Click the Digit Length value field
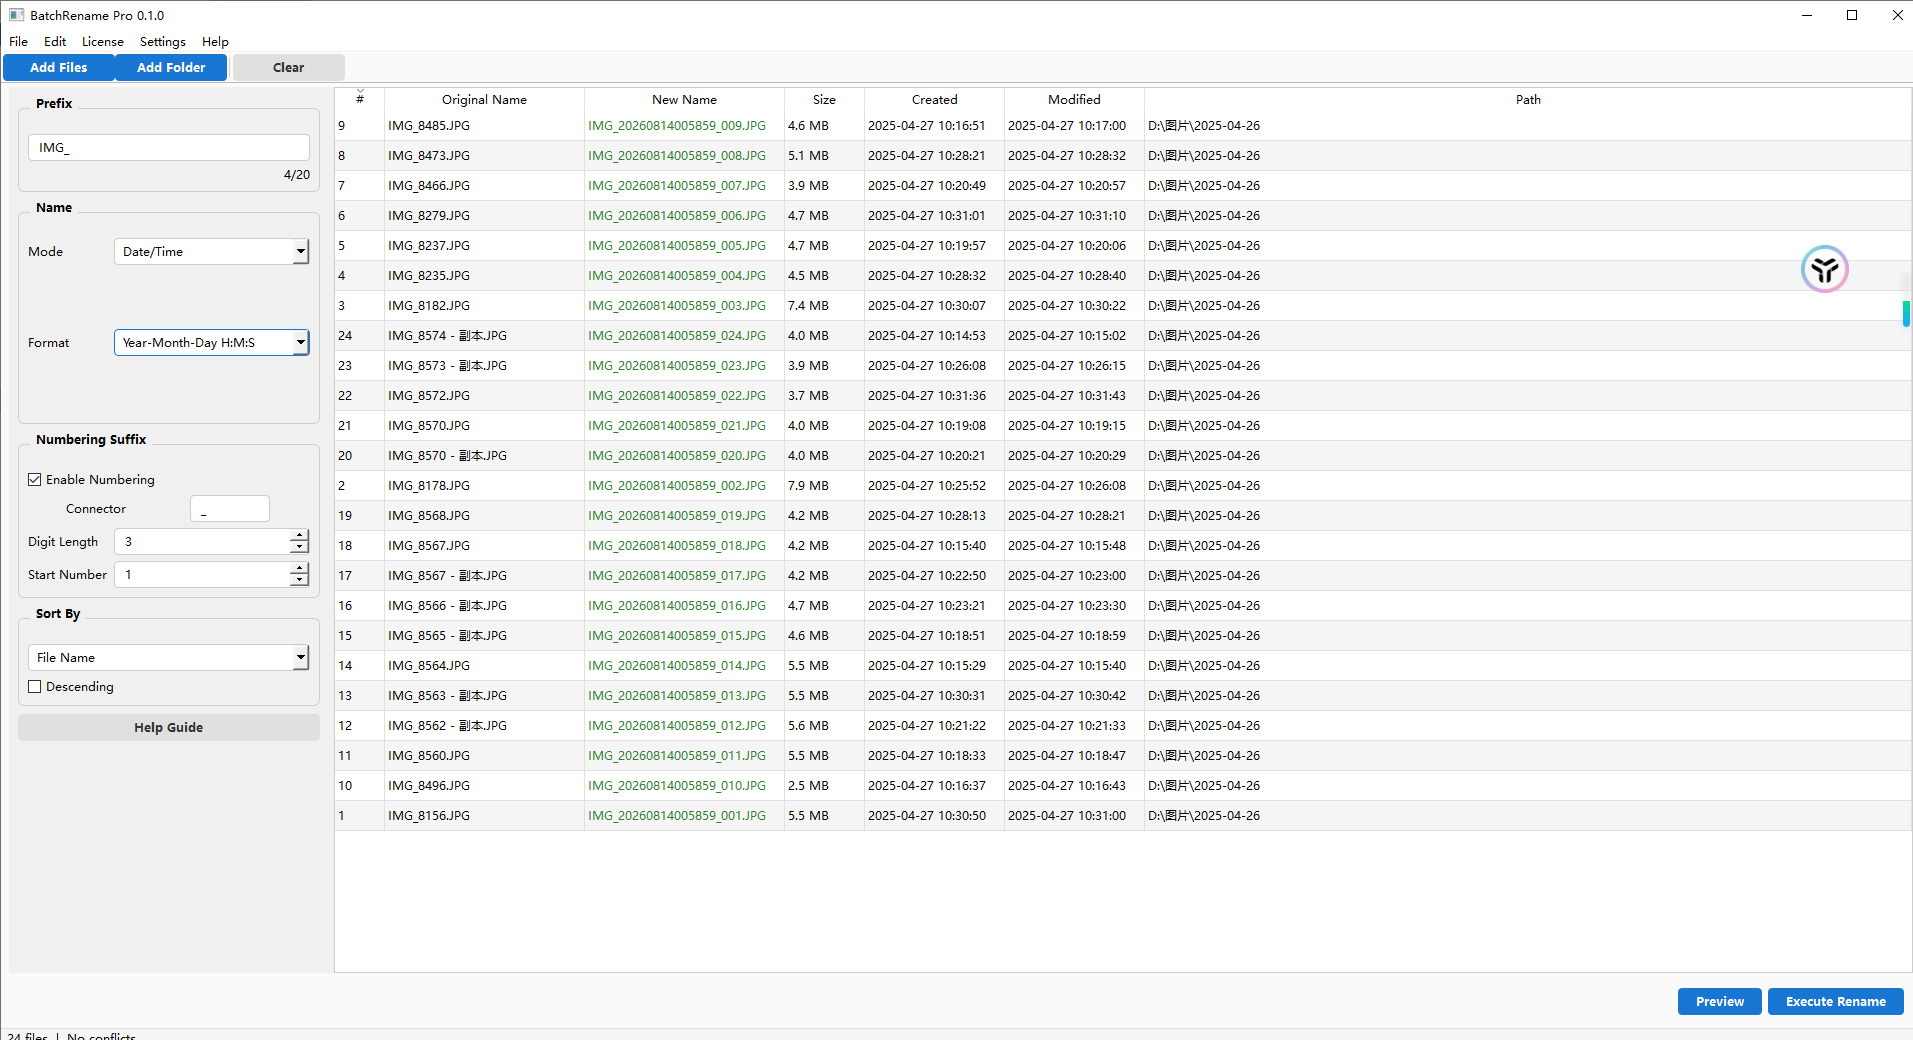The height and width of the screenshot is (1040, 1913). [202, 542]
